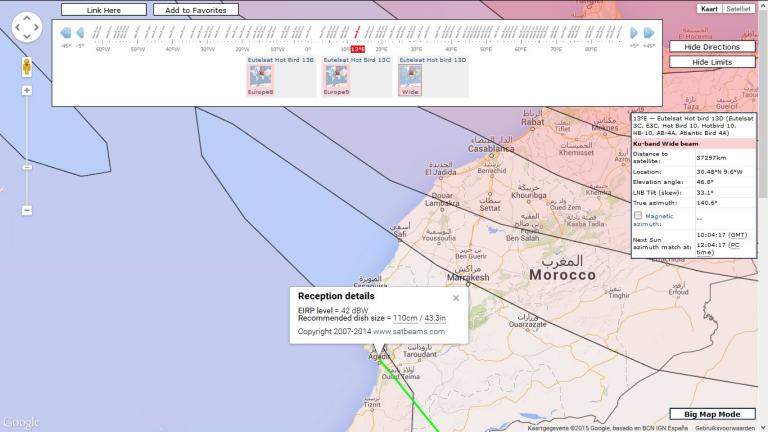The image size is (768, 432).
Task: Close the Reception details popup
Action: click(456, 297)
